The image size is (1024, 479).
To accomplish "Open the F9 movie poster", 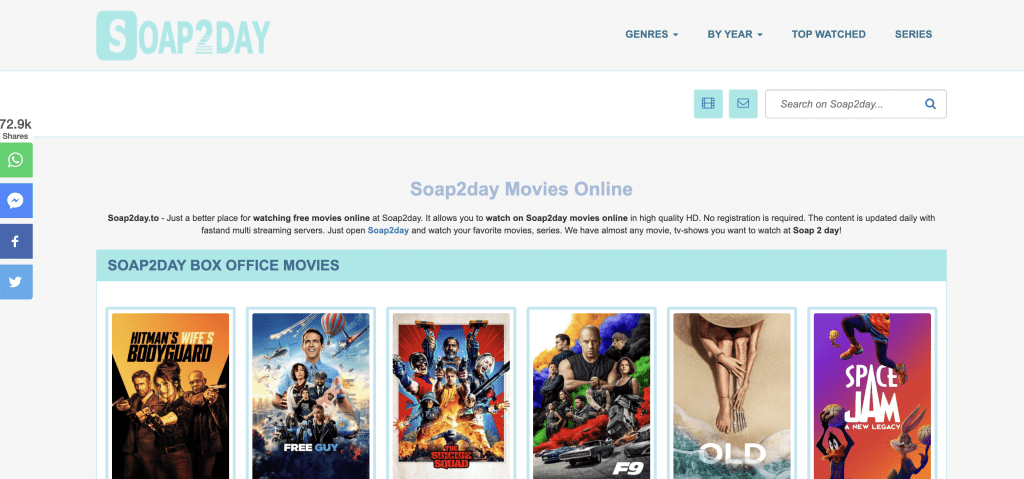I will click(592, 395).
